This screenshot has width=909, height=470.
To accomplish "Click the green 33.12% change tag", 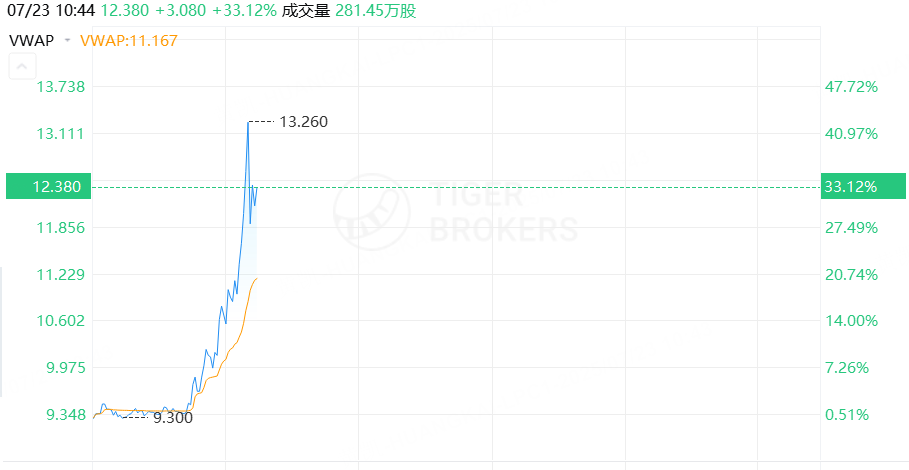I will [x=863, y=187].
